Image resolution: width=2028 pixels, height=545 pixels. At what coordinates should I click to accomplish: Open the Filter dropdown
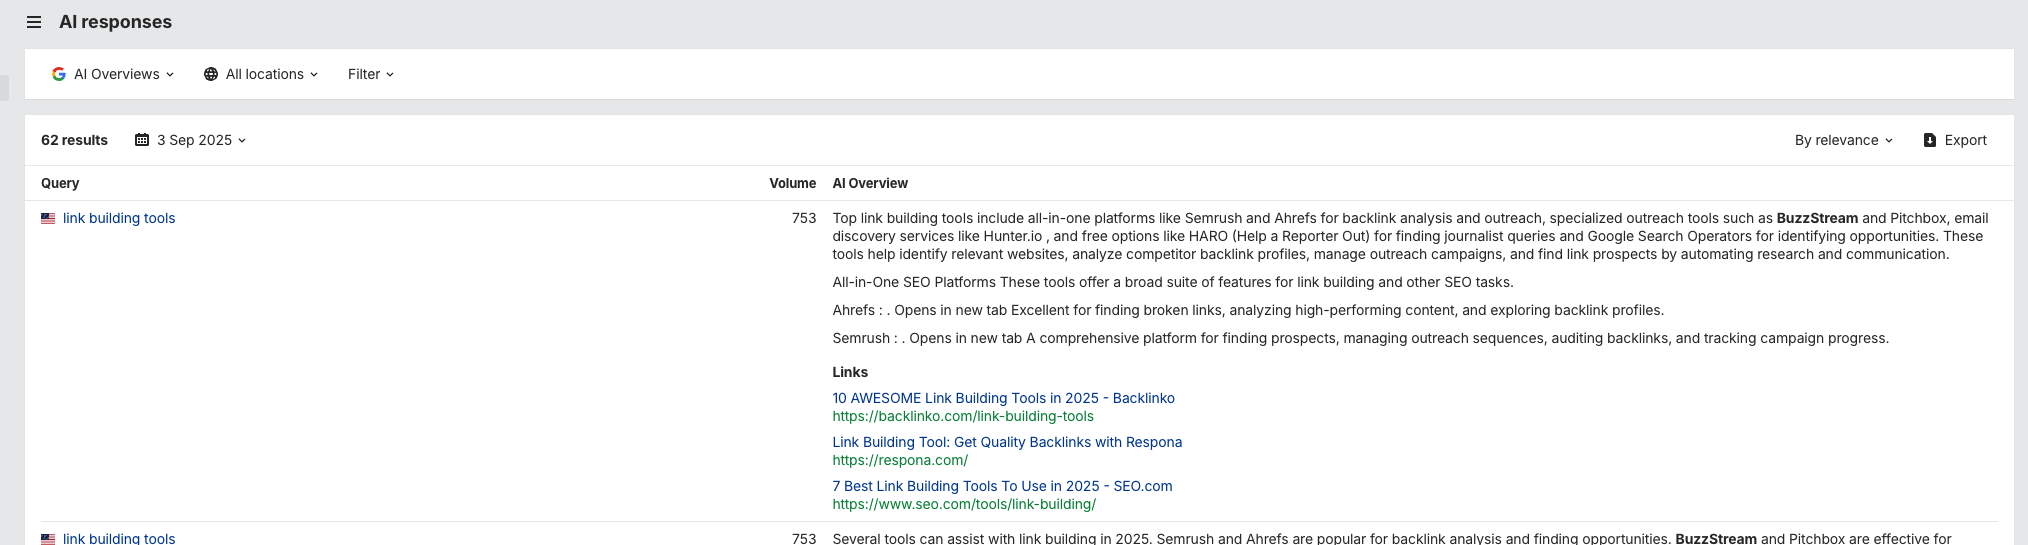(x=370, y=74)
